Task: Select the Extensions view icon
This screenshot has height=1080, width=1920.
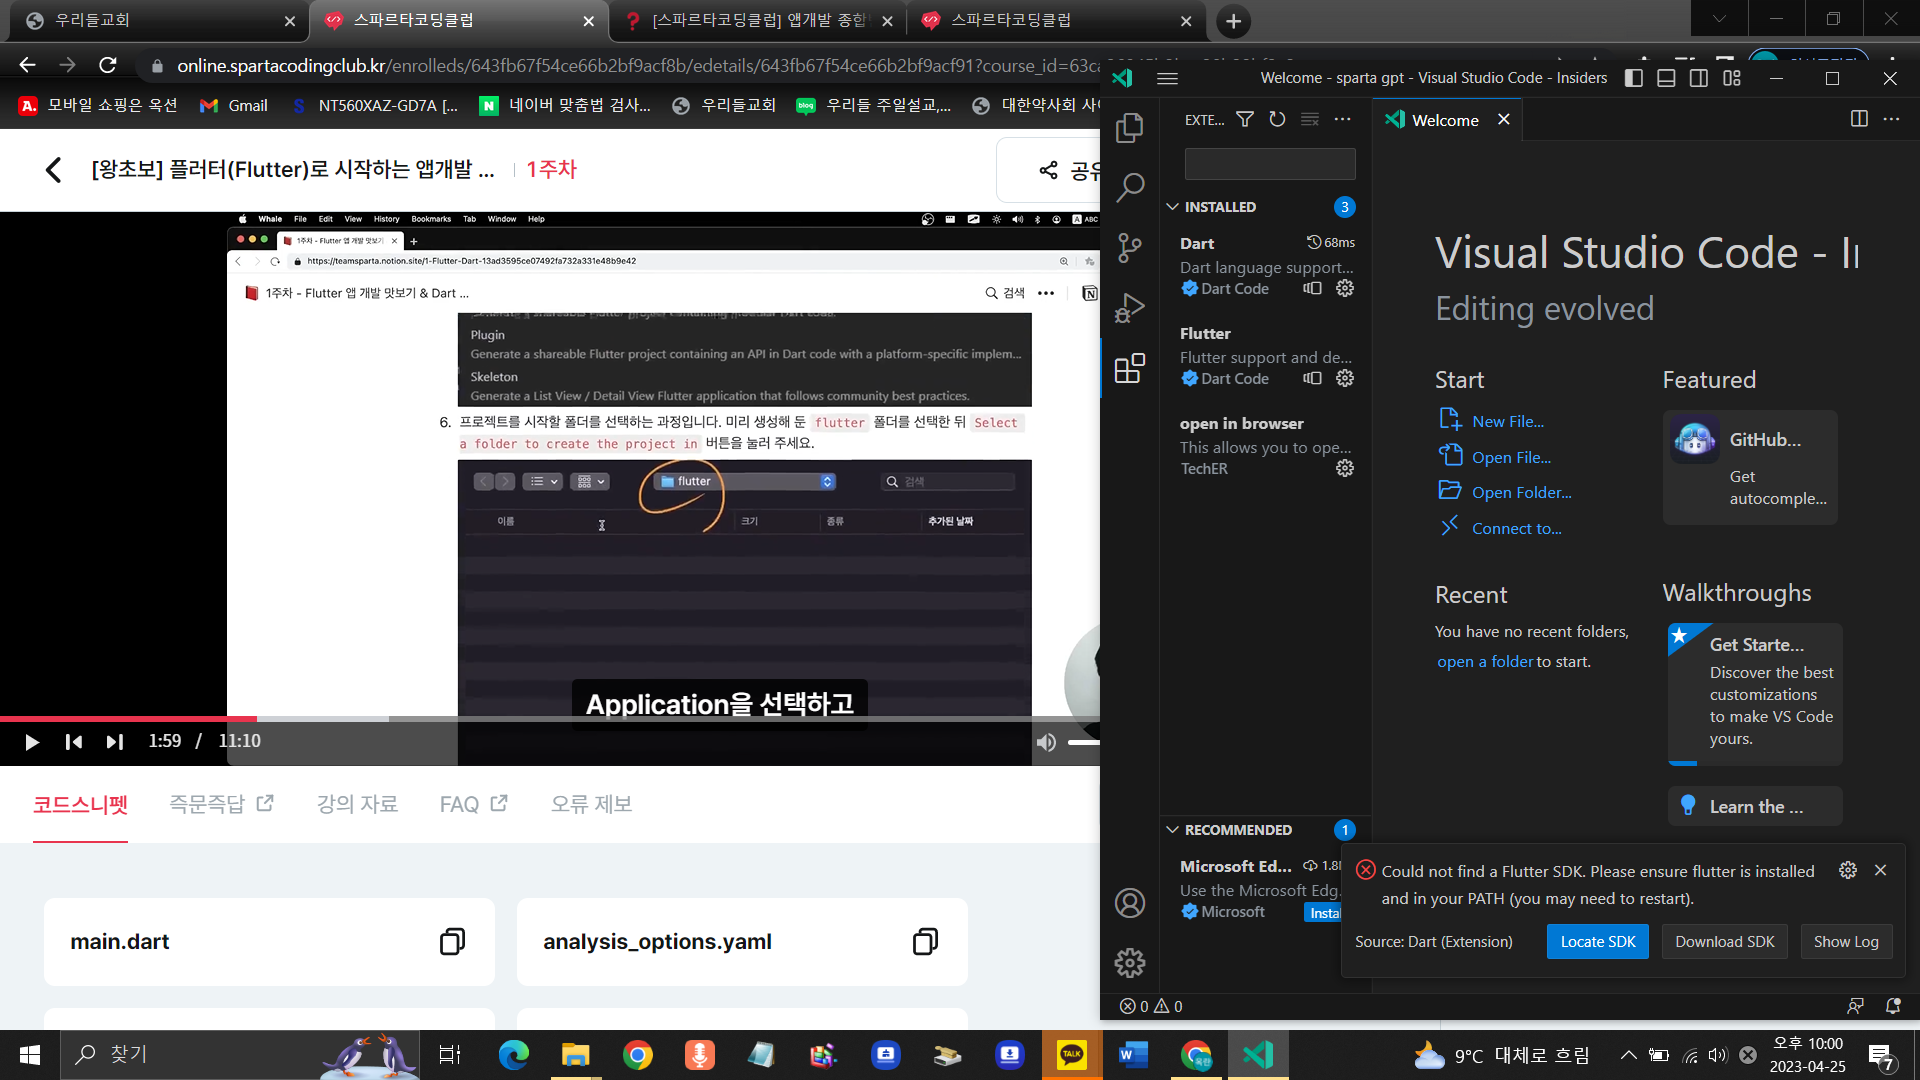Action: coord(1130,368)
